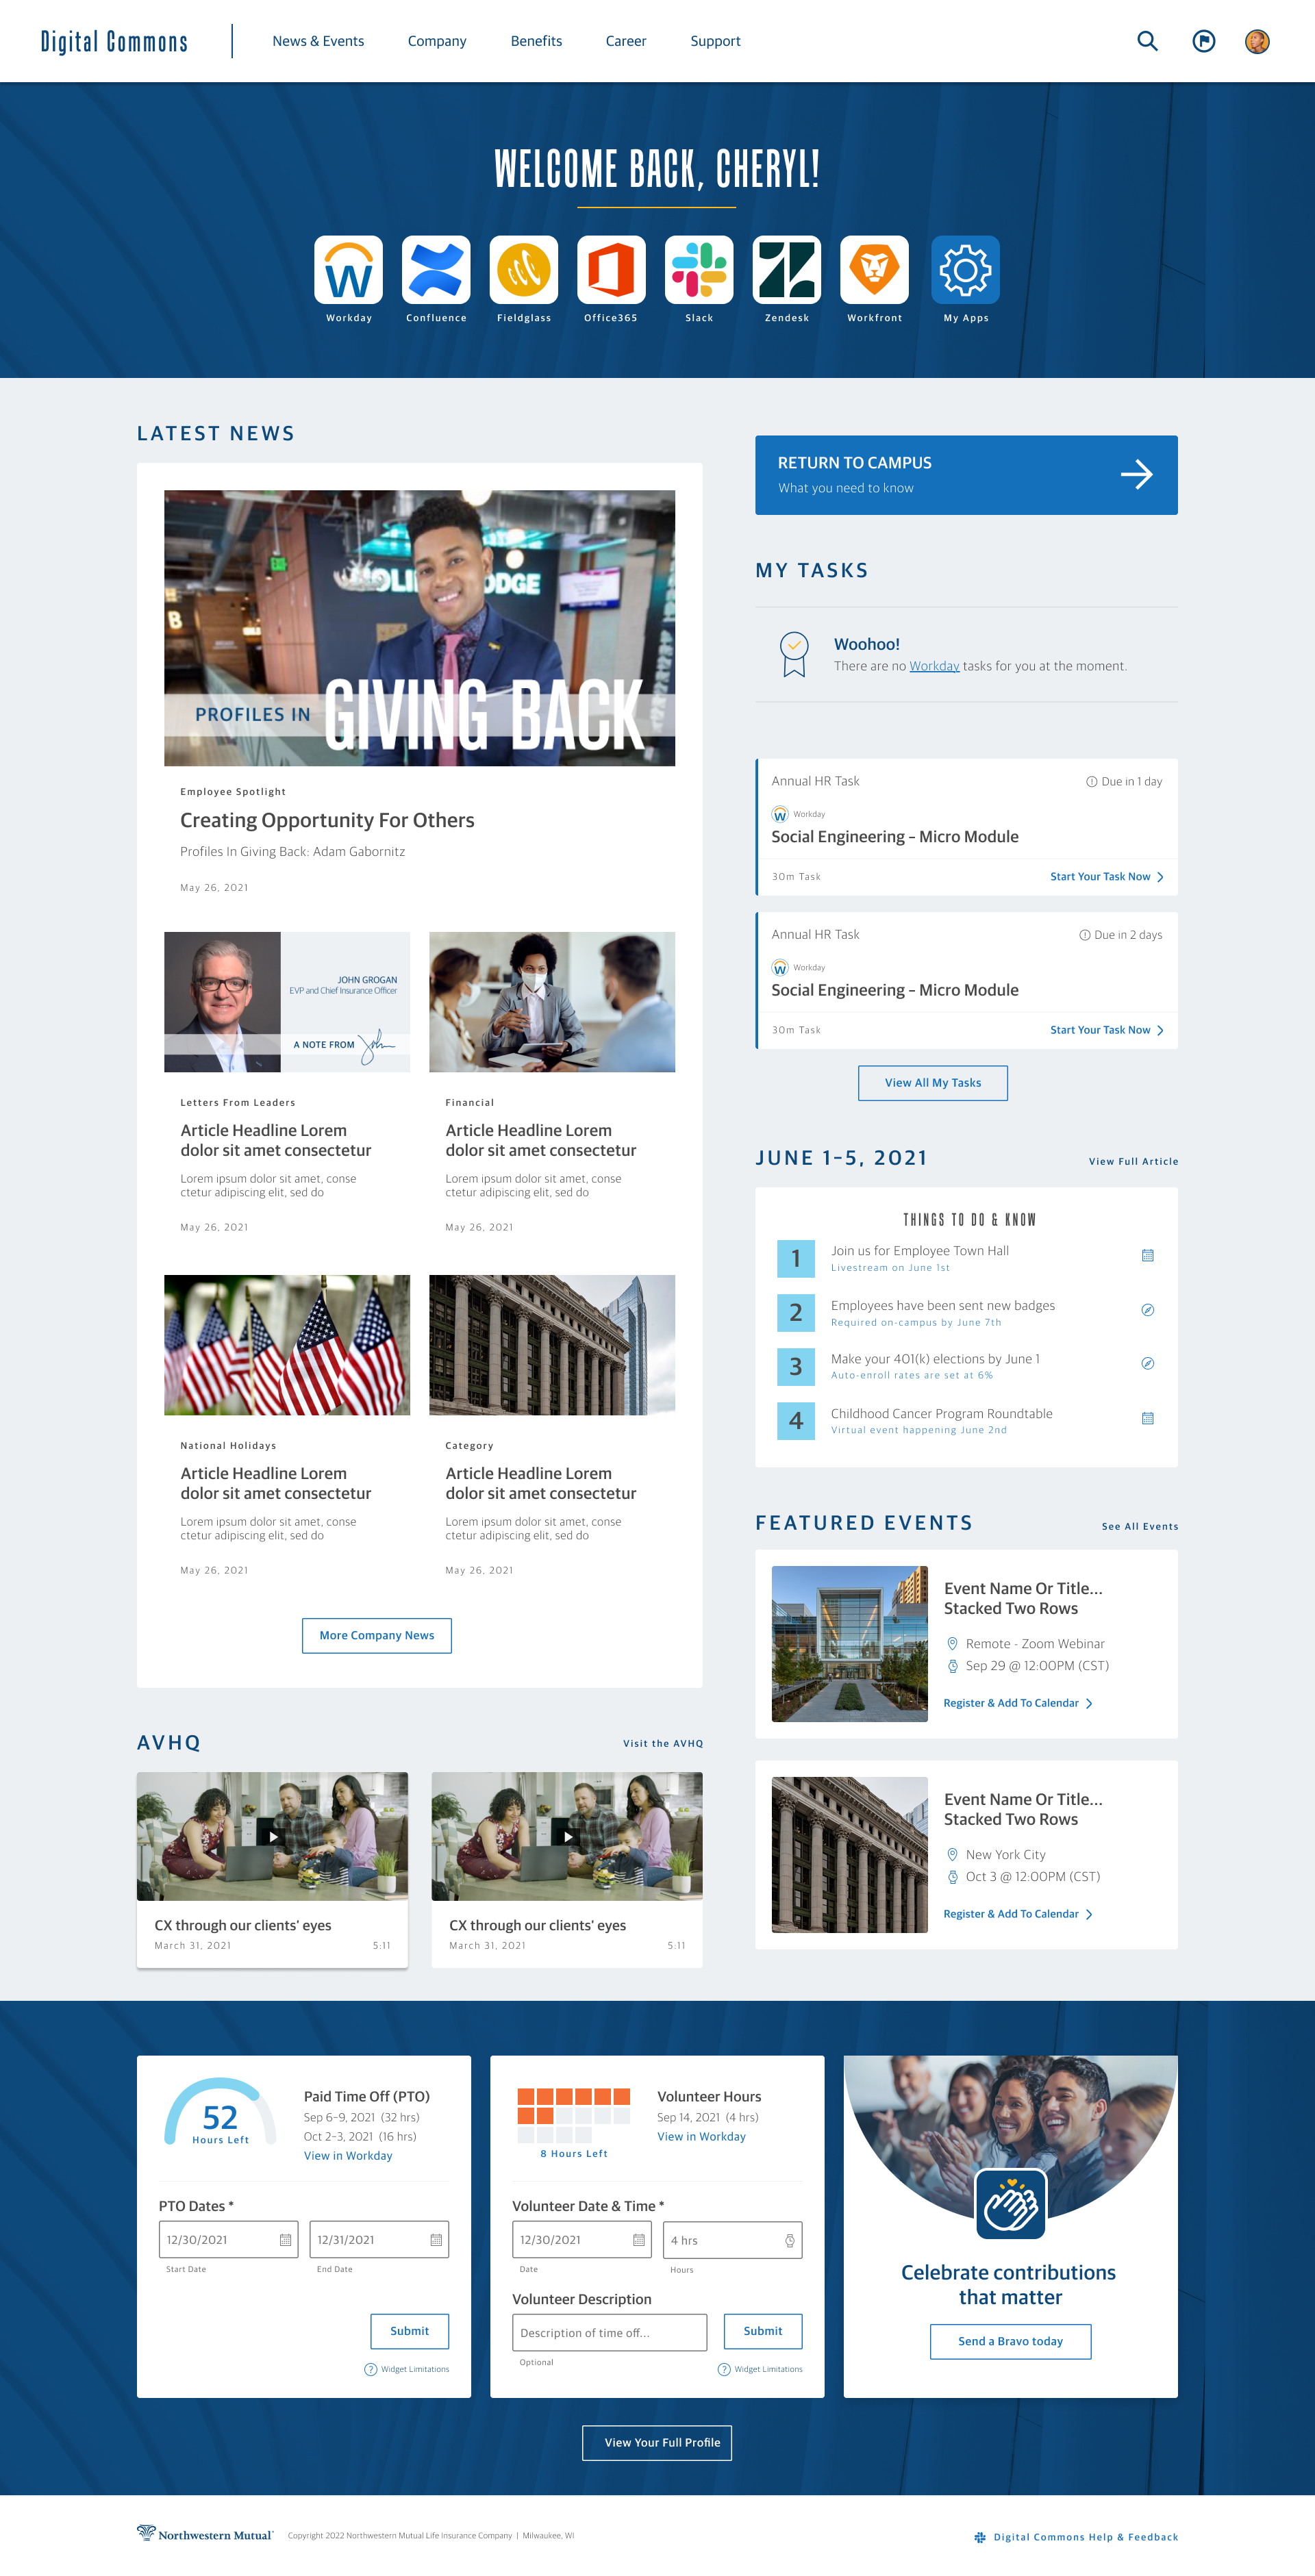The image size is (1315, 2576).
Task: Launch the Confluence app icon
Action: click(x=436, y=270)
